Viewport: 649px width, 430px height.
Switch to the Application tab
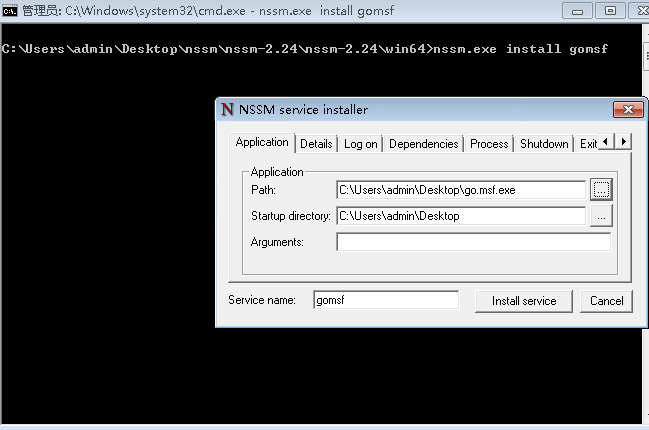(x=262, y=142)
